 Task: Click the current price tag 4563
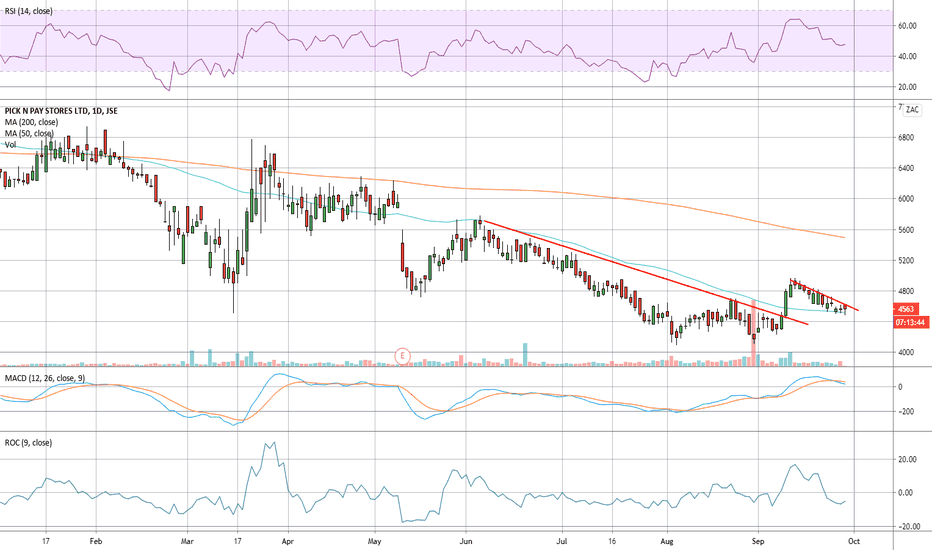[x=906, y=309]
